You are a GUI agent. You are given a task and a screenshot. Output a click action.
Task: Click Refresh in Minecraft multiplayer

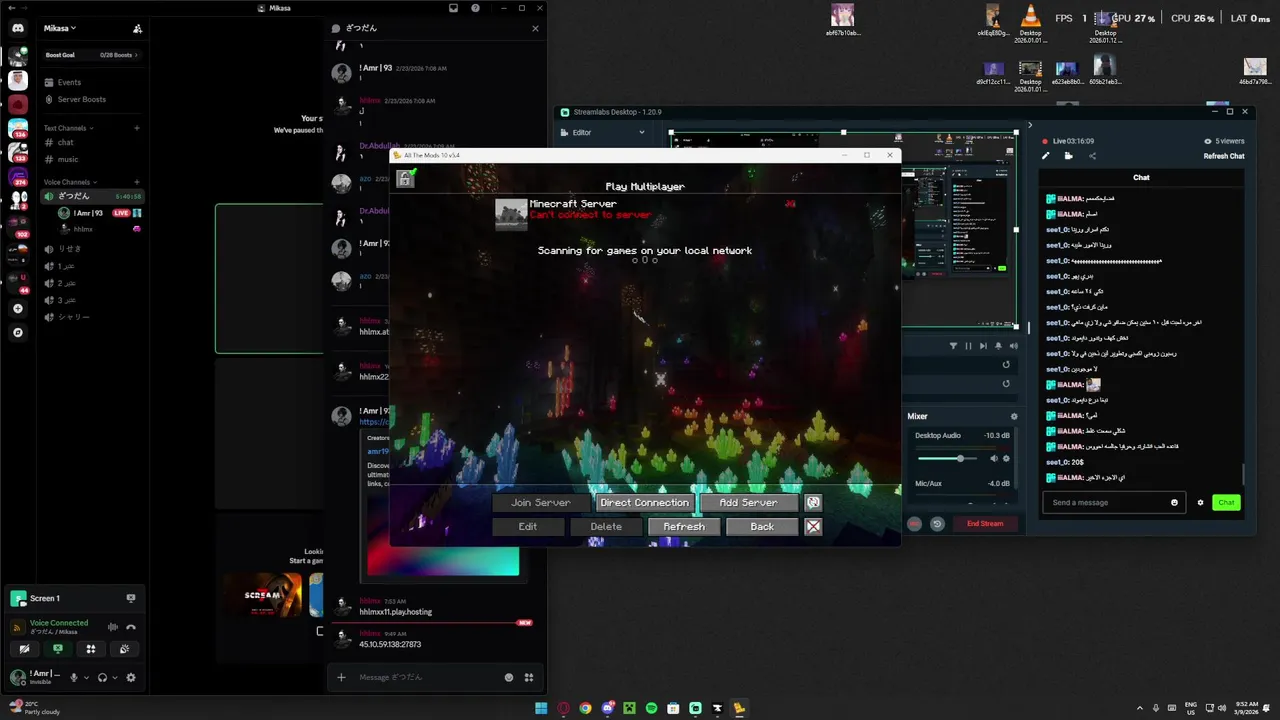(x=684, y=526)
